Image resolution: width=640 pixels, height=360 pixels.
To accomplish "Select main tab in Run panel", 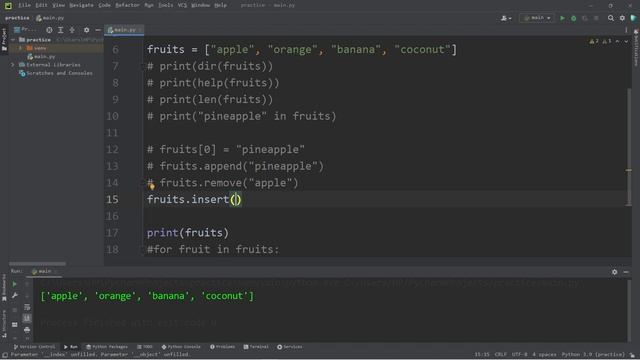I will pyautogui.click(x=44, y=271).
